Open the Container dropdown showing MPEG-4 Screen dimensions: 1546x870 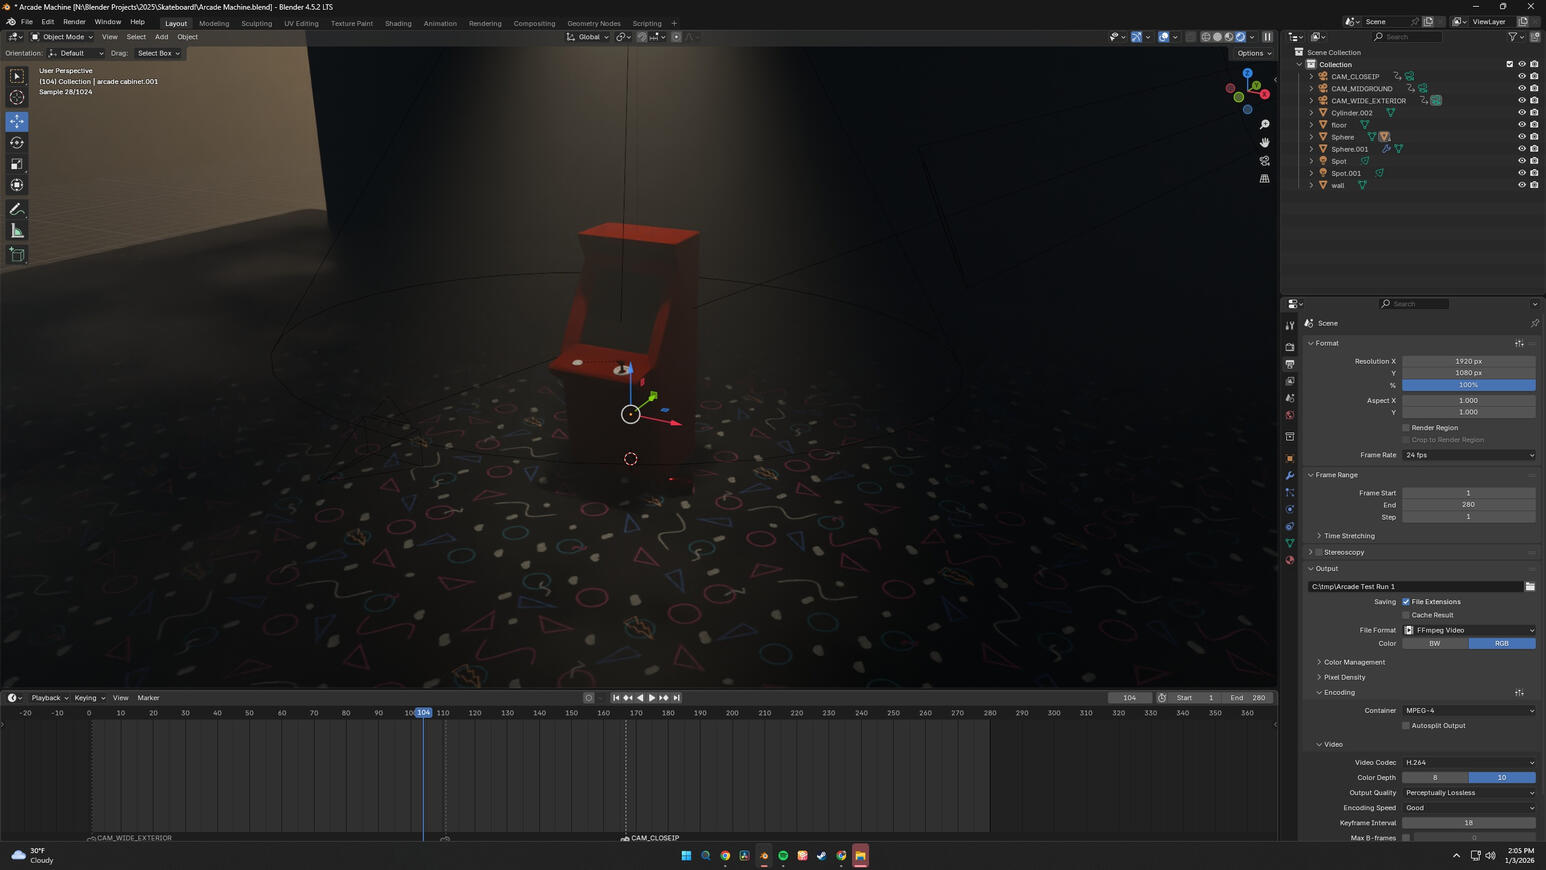click(1469, 711)
